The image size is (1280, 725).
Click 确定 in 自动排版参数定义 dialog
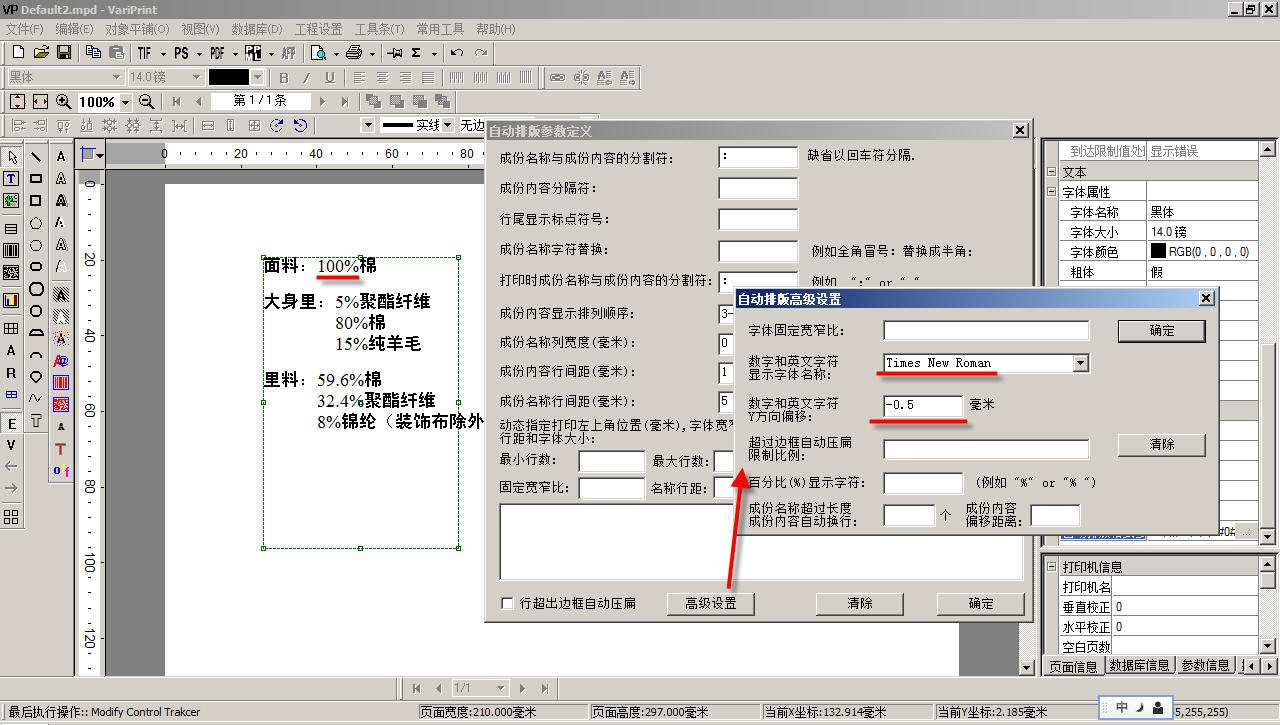tap(981, 603)
